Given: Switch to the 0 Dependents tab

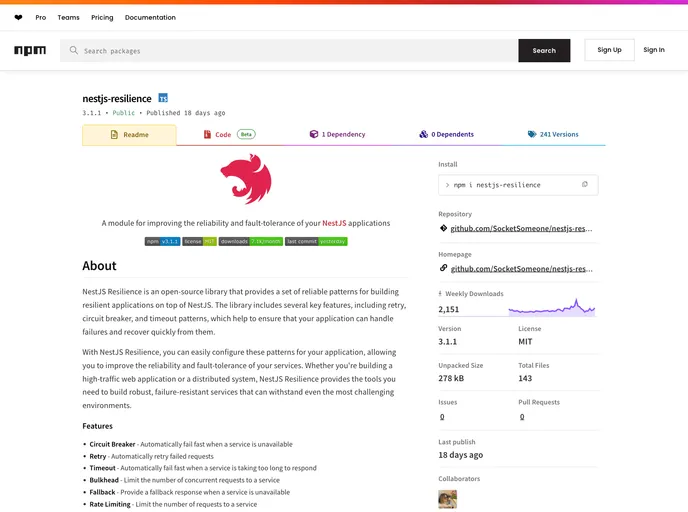Looking at the screenshot, I should pyautogui.click(x=446, y=134).
